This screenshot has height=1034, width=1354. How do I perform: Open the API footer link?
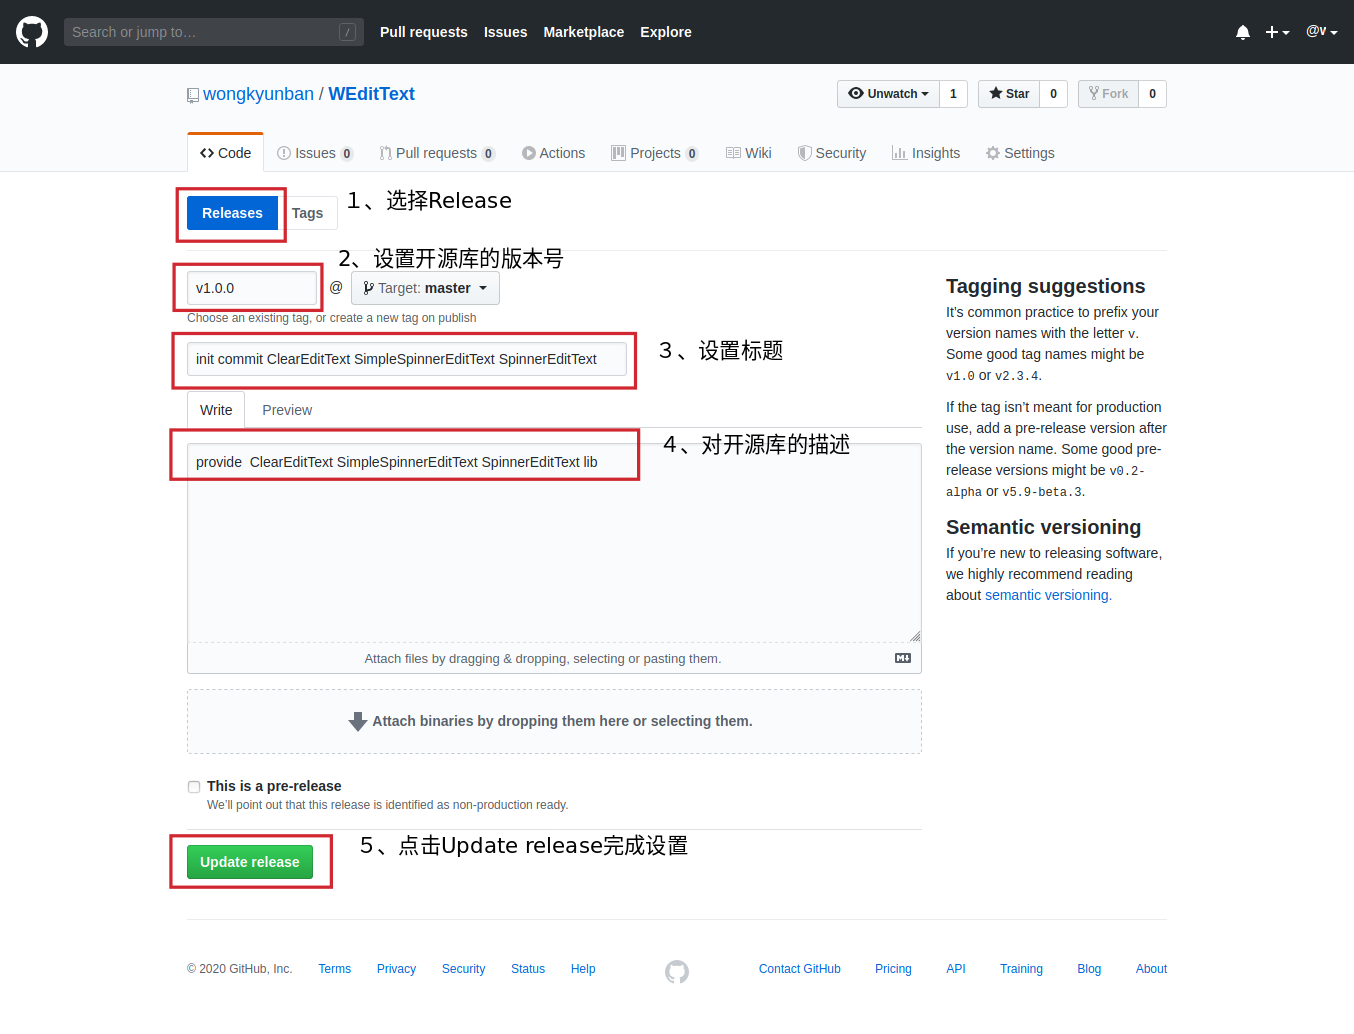click(956, 969)
